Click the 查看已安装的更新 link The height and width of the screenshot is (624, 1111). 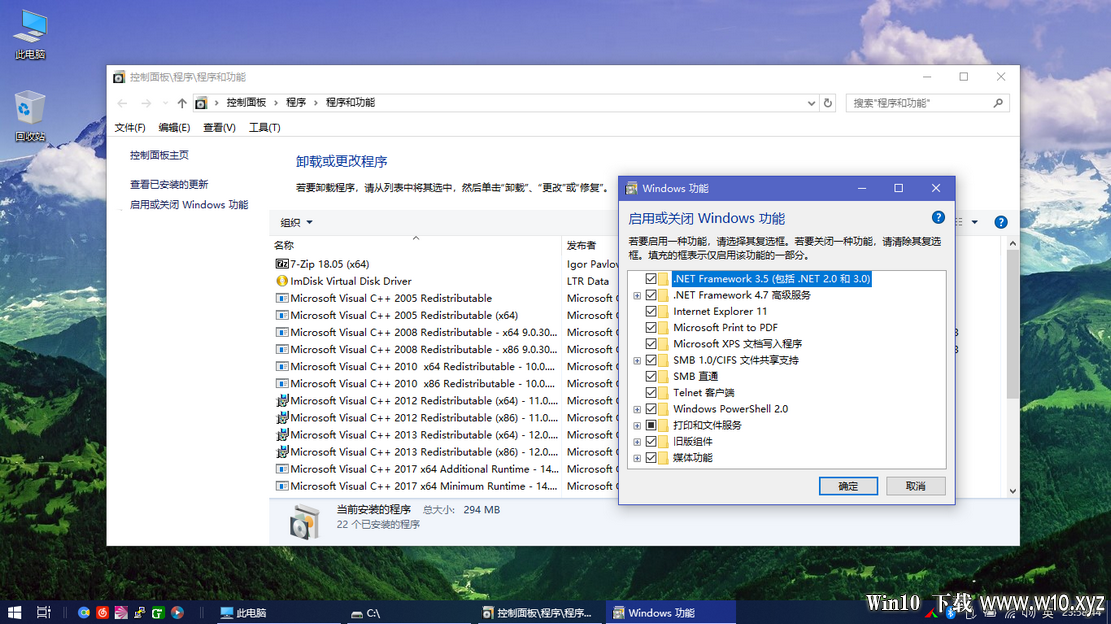coord(169,184)
